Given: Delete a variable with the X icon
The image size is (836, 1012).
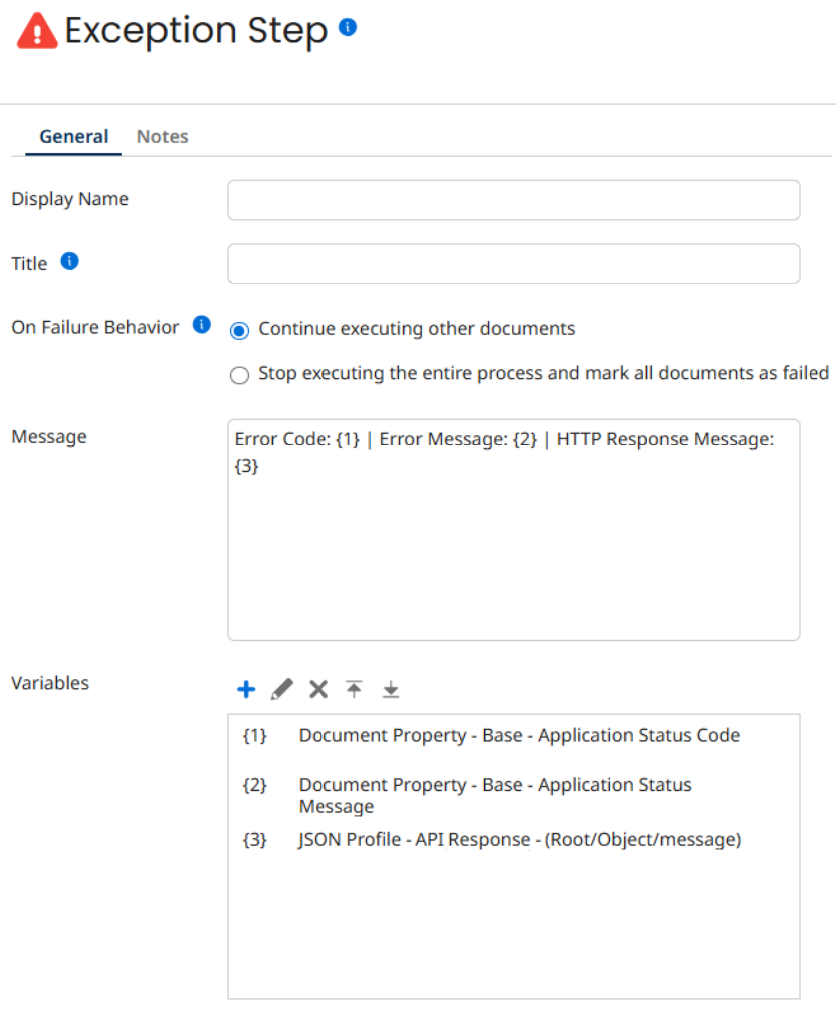Looking at the screenshot, I should click(317, 689).
